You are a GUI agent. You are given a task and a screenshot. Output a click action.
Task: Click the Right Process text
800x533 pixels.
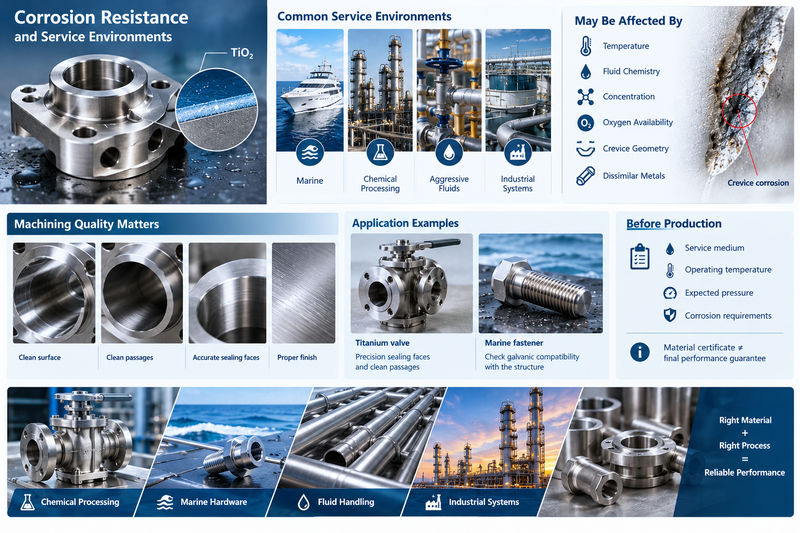pos(744,446)
